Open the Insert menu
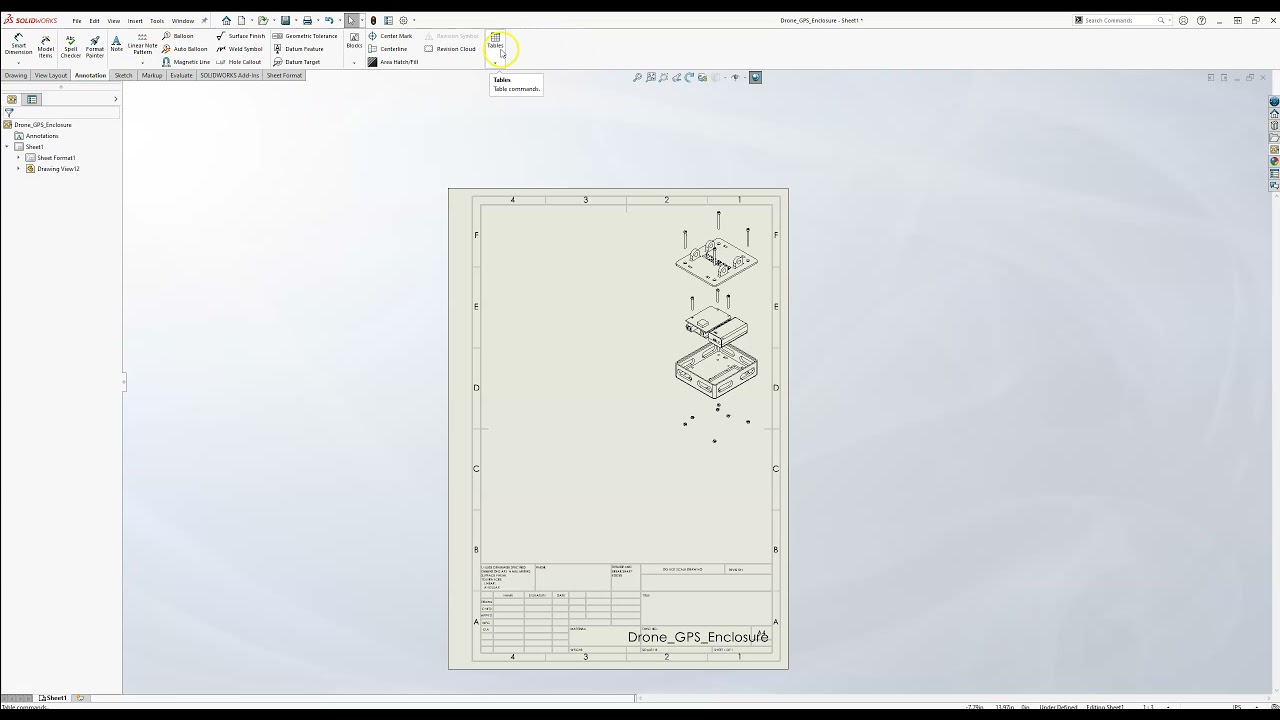Screen dimensions: 1280x720 pyautogui.click(x=135, y=20)
